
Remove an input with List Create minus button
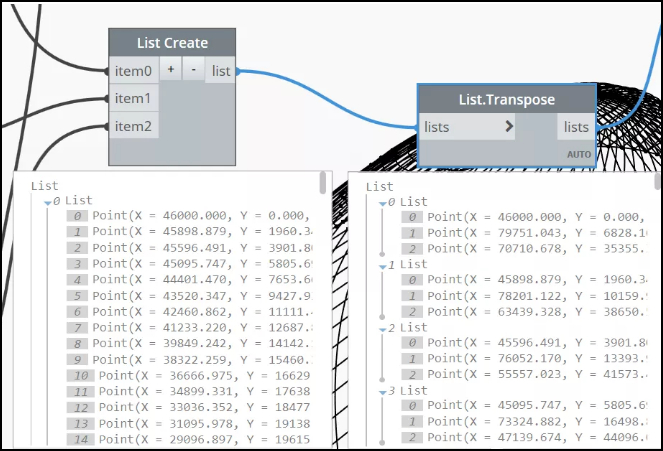194,69
